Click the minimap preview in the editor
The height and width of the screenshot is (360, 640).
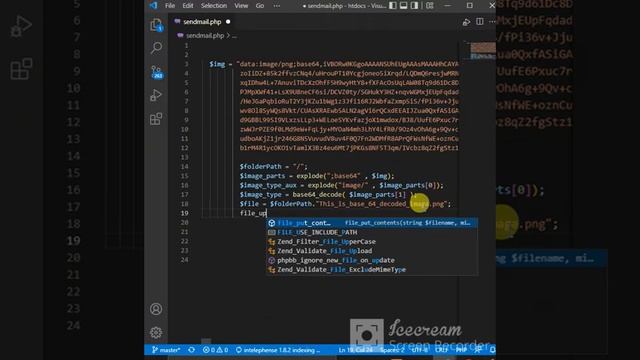pos(483,51)
